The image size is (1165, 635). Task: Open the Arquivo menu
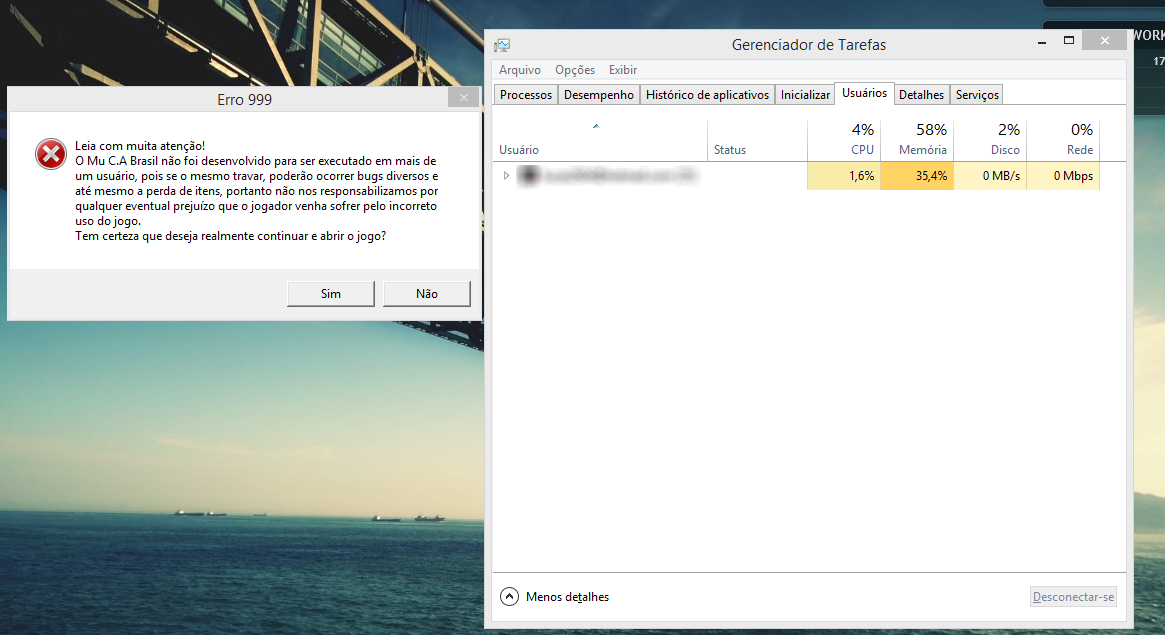pyautogui.click(x=519, y=70)
